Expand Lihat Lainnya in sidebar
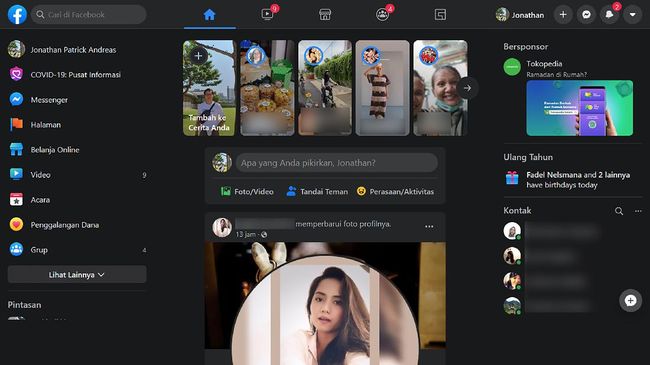 click(x=77, y=275)
